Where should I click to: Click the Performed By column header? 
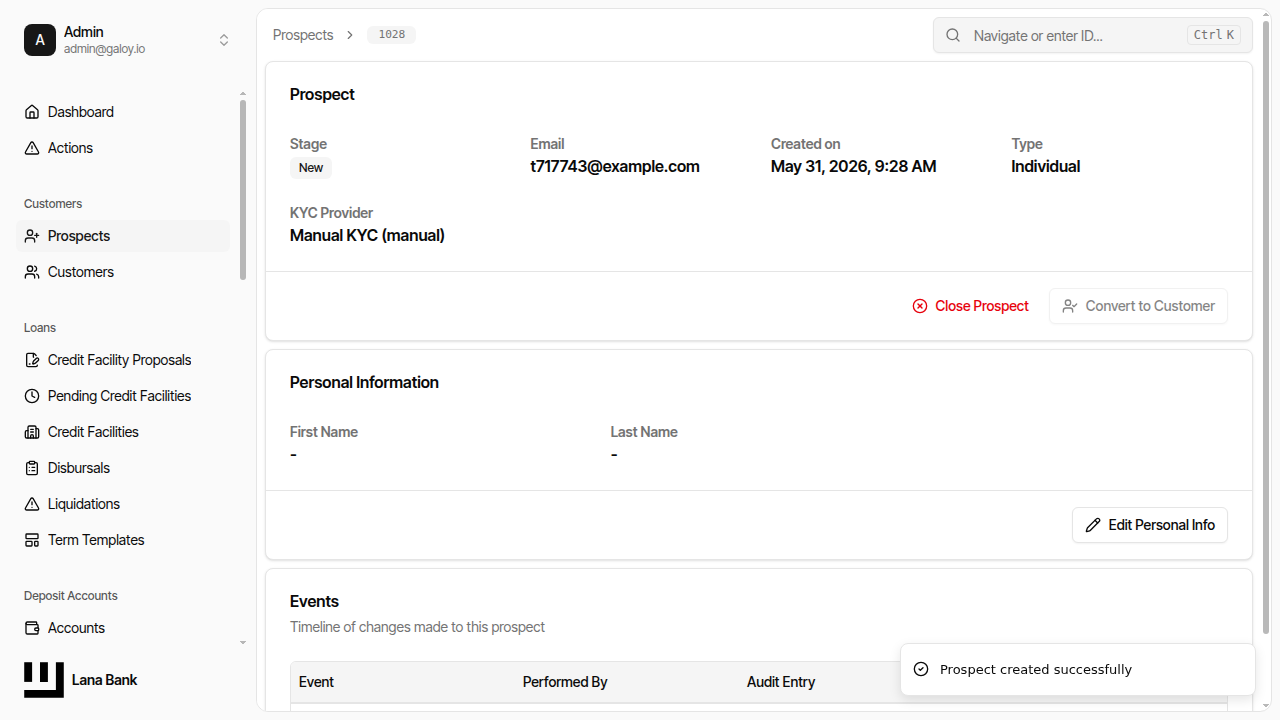click(565, 682)
